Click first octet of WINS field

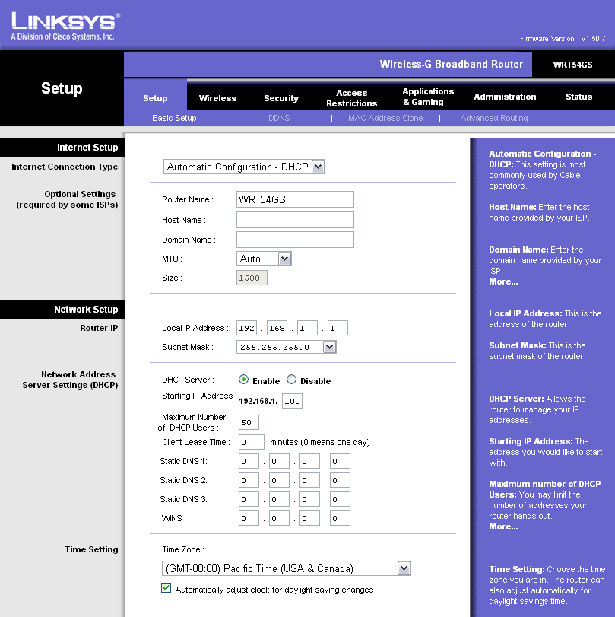(x=249, y=518)
